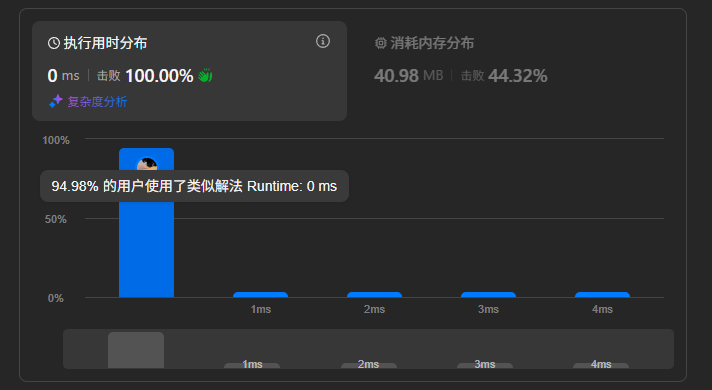Click the 2ms x-axis label under chart
The height and width of the screenshot is (390, 712).
click(374, 309)
